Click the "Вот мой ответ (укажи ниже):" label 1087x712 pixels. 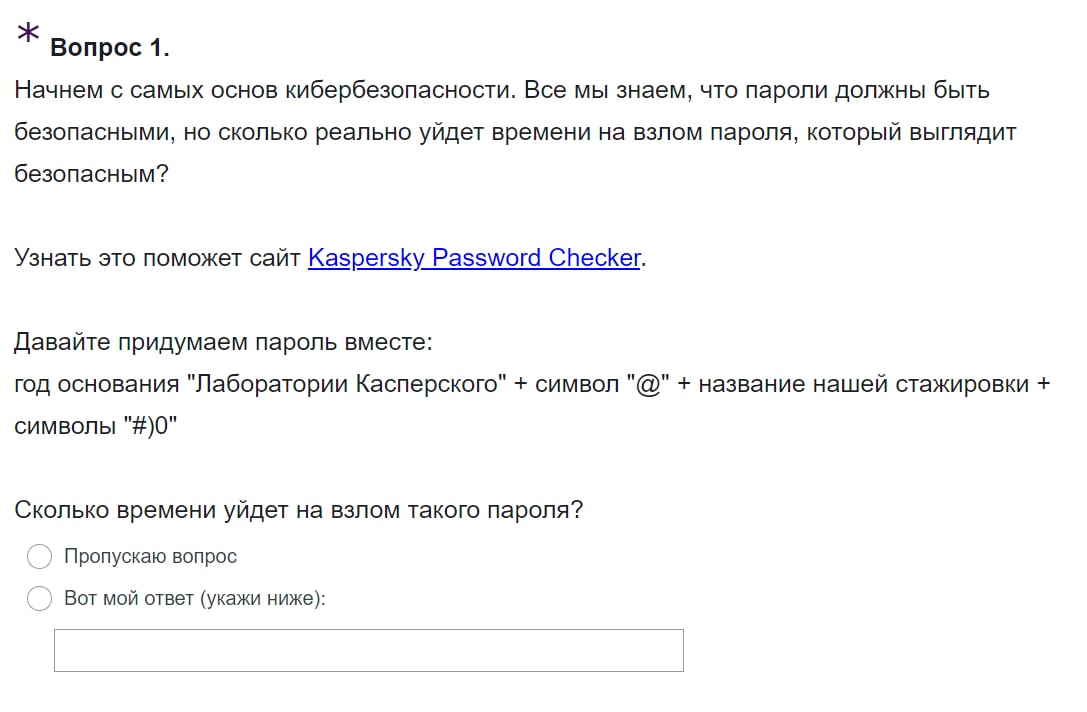(195, 599)
